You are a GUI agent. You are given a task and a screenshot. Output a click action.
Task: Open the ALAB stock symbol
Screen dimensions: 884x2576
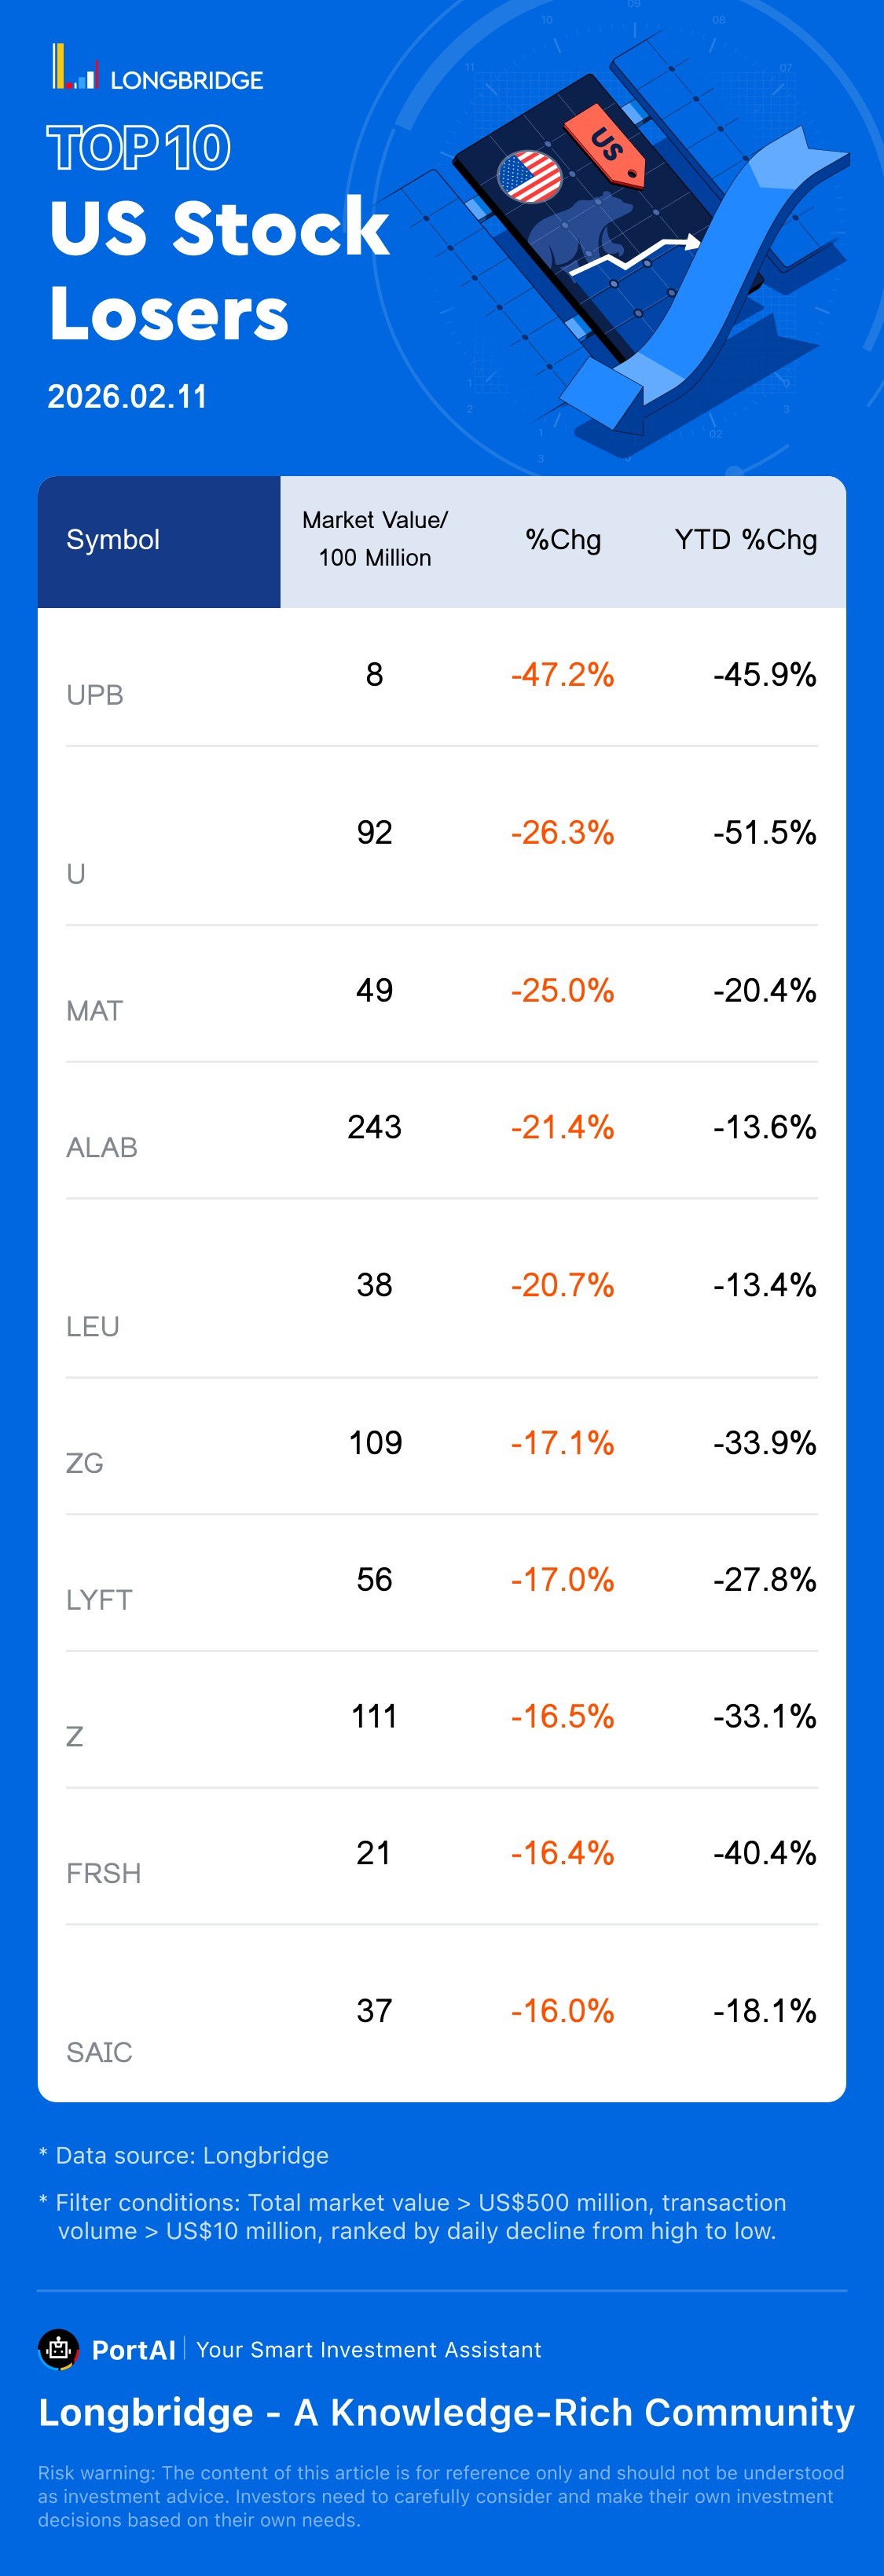[102, 1148]
